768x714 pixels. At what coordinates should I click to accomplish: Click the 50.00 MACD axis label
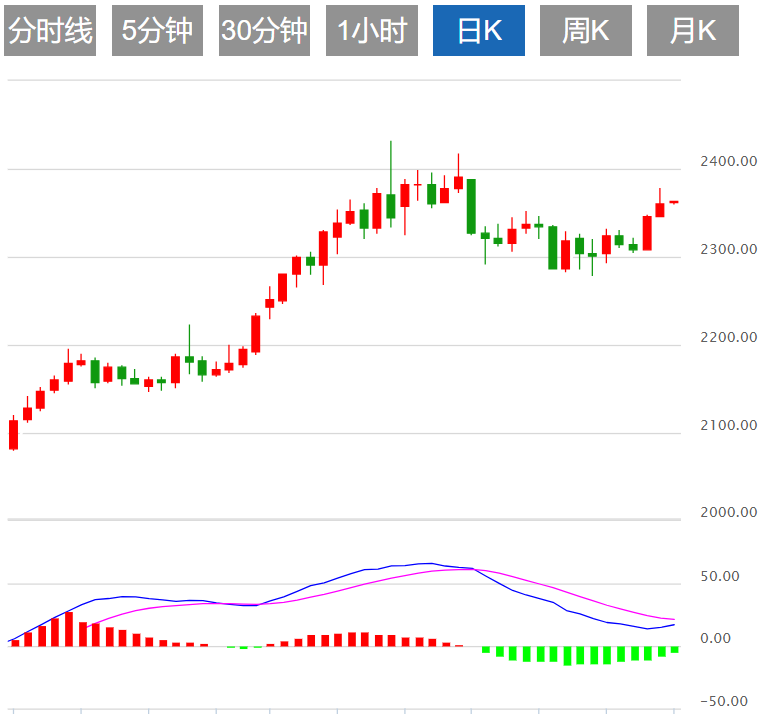coord(720,576)
